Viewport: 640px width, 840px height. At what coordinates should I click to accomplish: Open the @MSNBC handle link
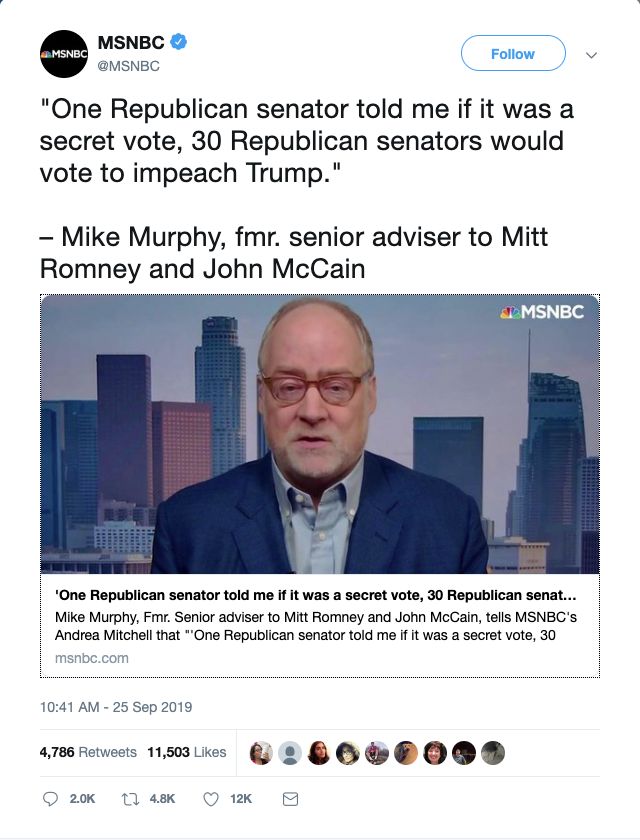tap(129, 66)
